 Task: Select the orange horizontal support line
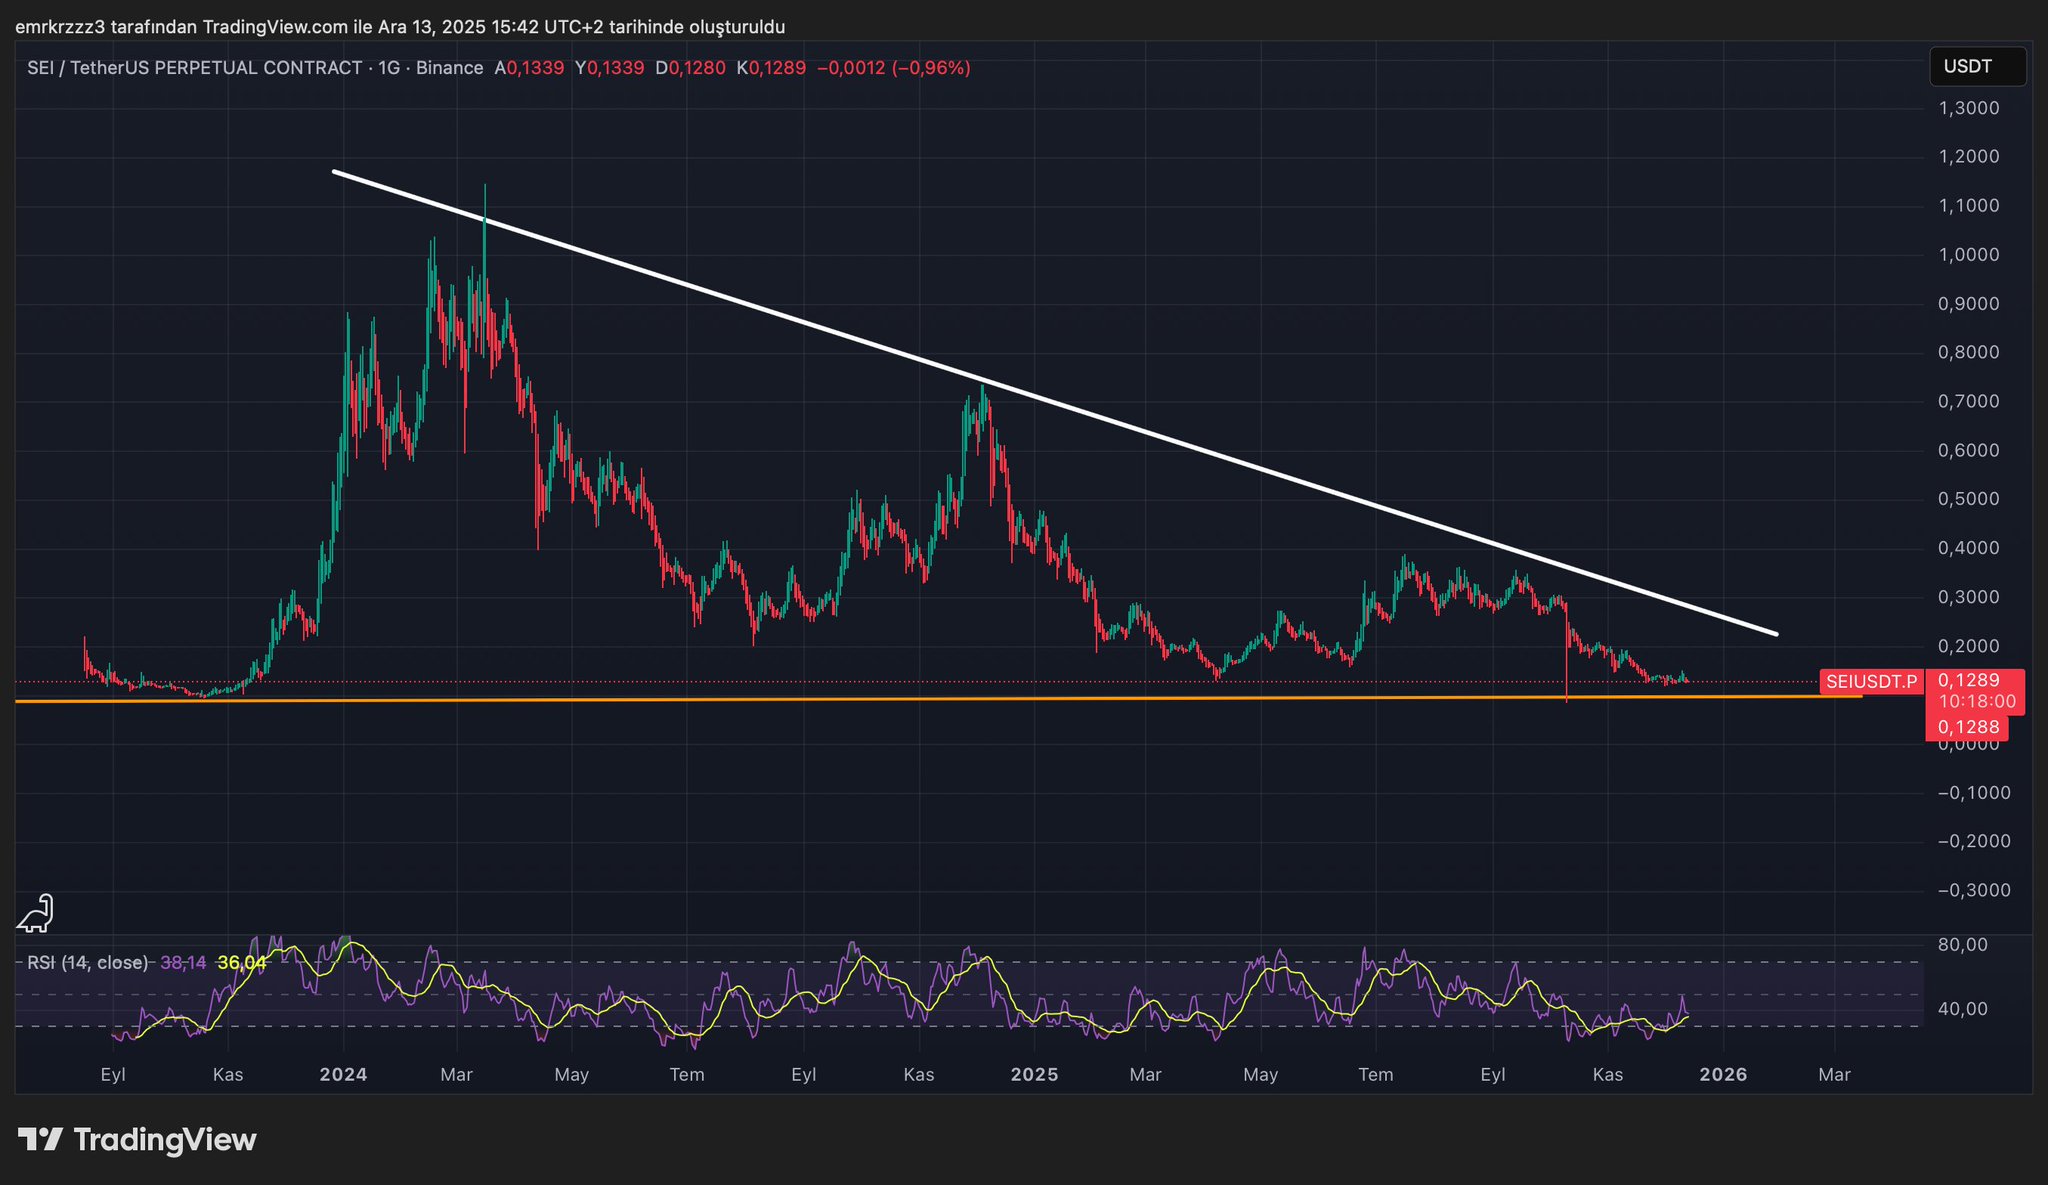800,698
